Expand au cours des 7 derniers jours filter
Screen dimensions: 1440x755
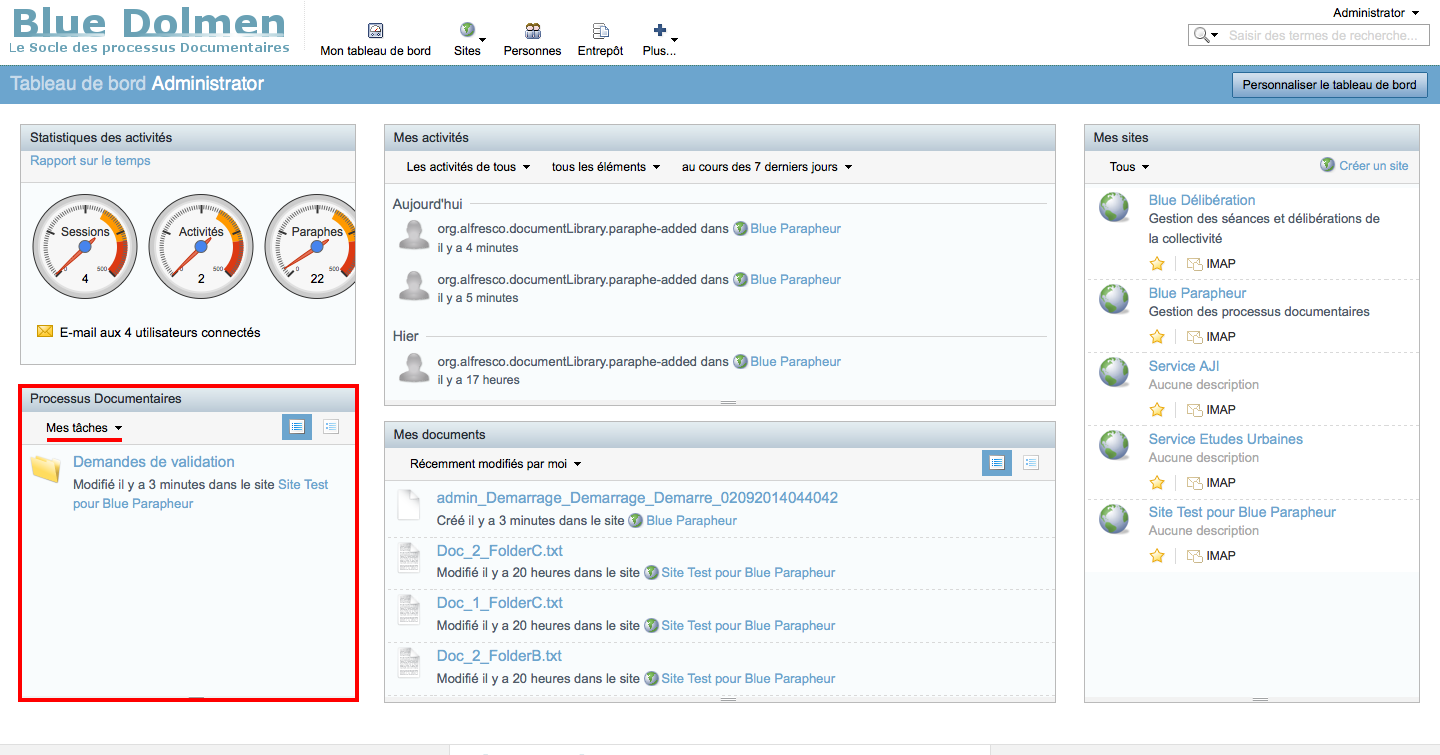(x=767, y=167)
